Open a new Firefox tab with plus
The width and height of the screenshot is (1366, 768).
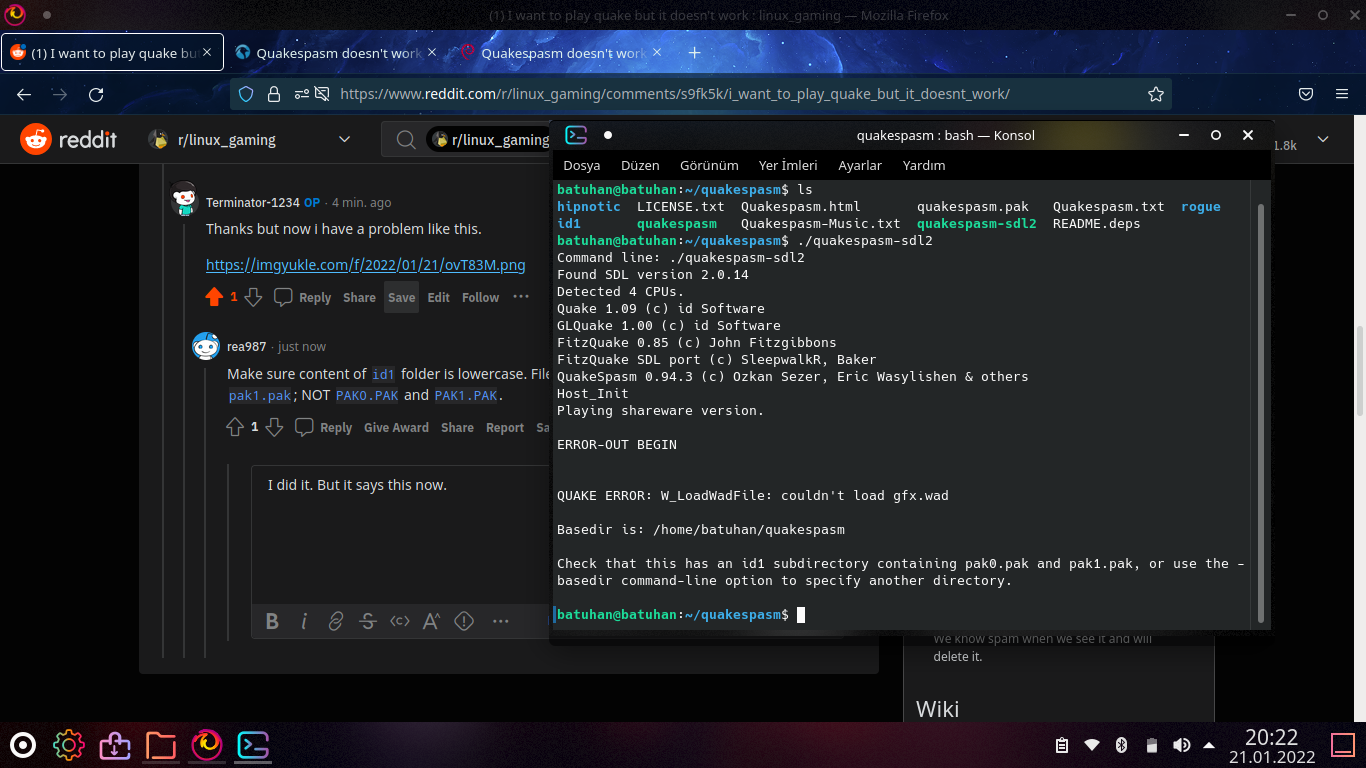click(695, 53)
